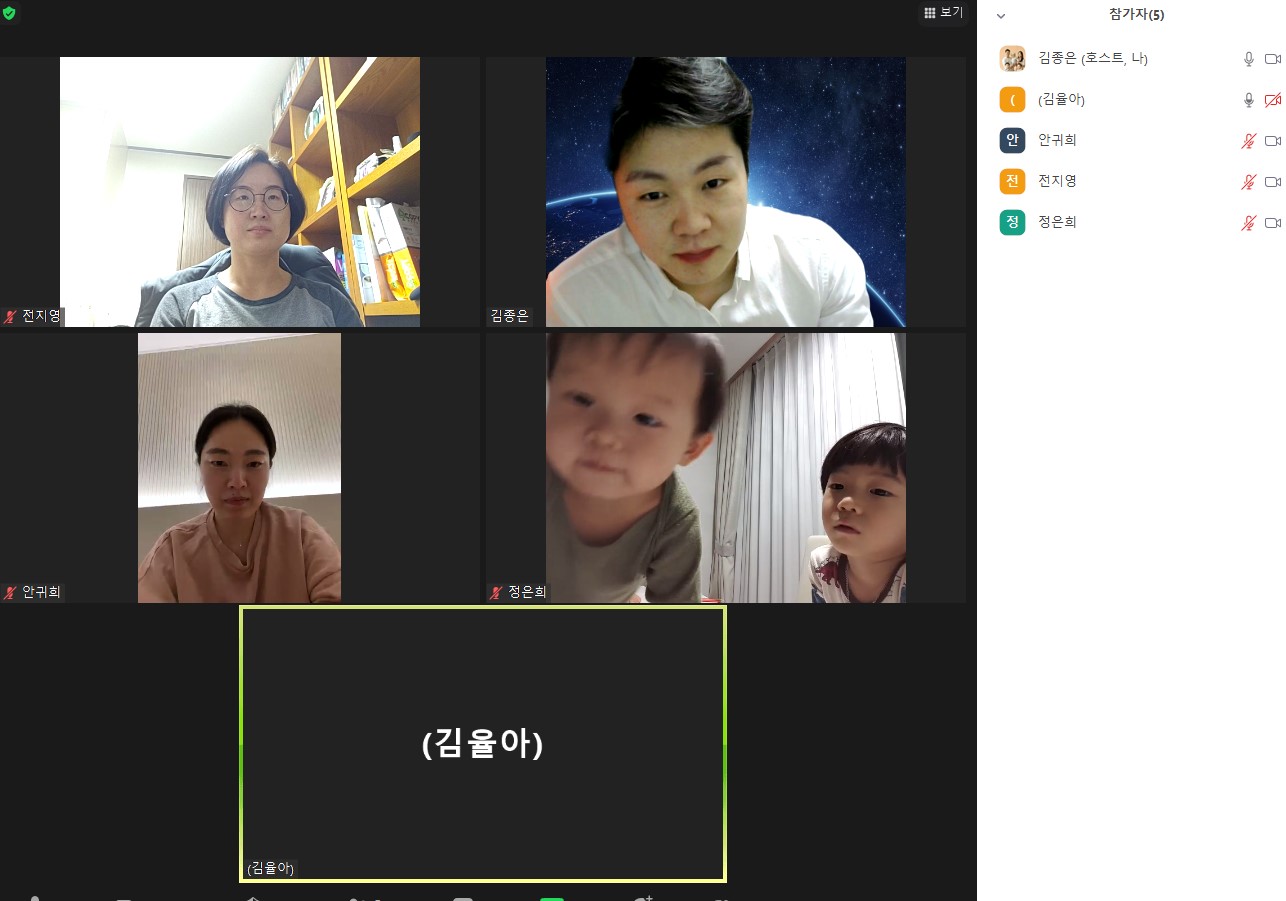Click the muted mic icon on 정은희's video tile
Screen dimensions: 1286x901
[496, 592]
